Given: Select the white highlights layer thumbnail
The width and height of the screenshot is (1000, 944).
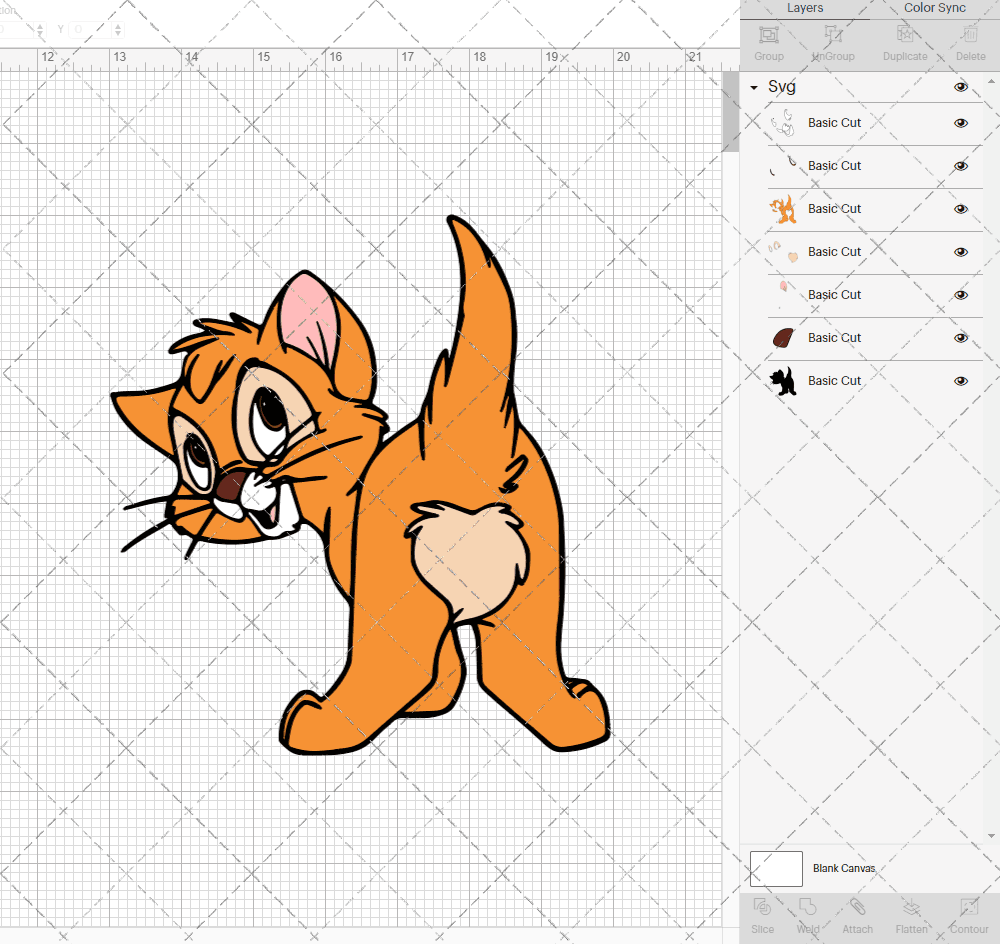Looking at the screenshot, I should 783,123.
